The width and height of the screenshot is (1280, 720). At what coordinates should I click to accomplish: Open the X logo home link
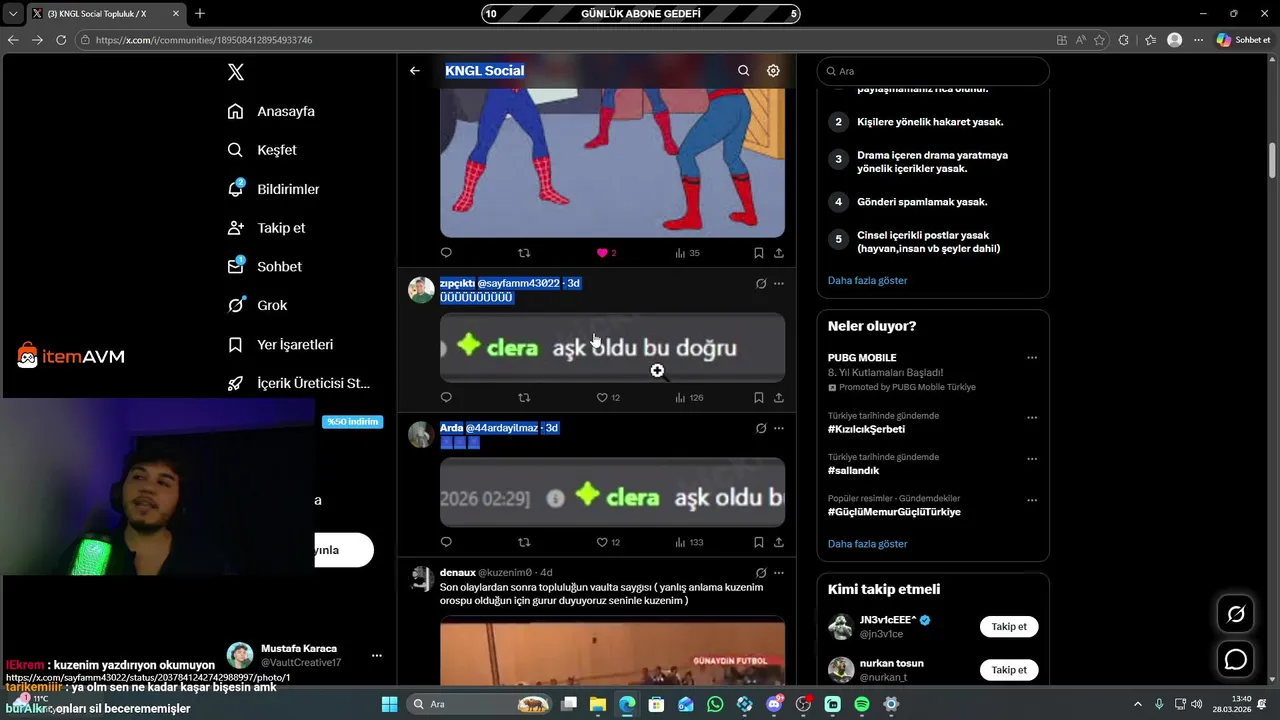(235, 72)
